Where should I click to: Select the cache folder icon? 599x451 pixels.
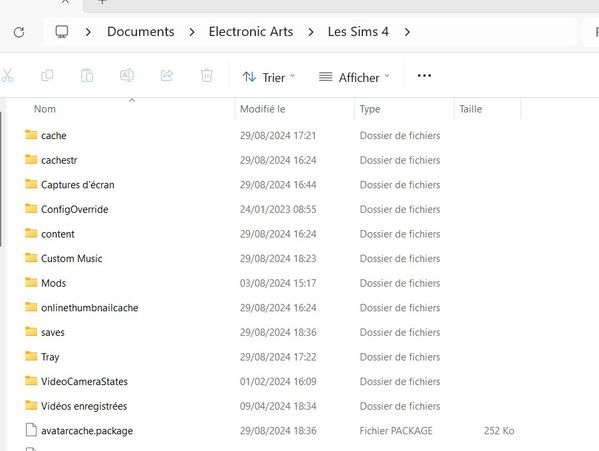(x=31, y=135)
